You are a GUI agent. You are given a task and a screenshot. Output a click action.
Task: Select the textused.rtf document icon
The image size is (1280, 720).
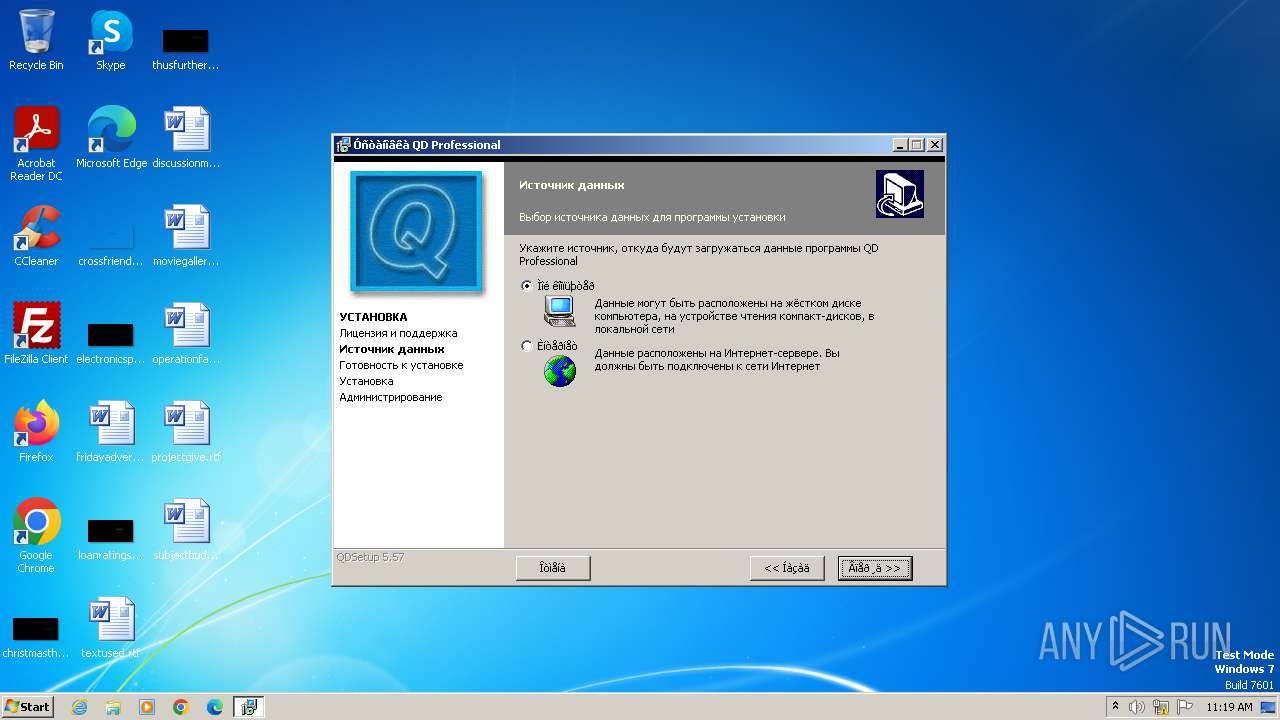111,628
